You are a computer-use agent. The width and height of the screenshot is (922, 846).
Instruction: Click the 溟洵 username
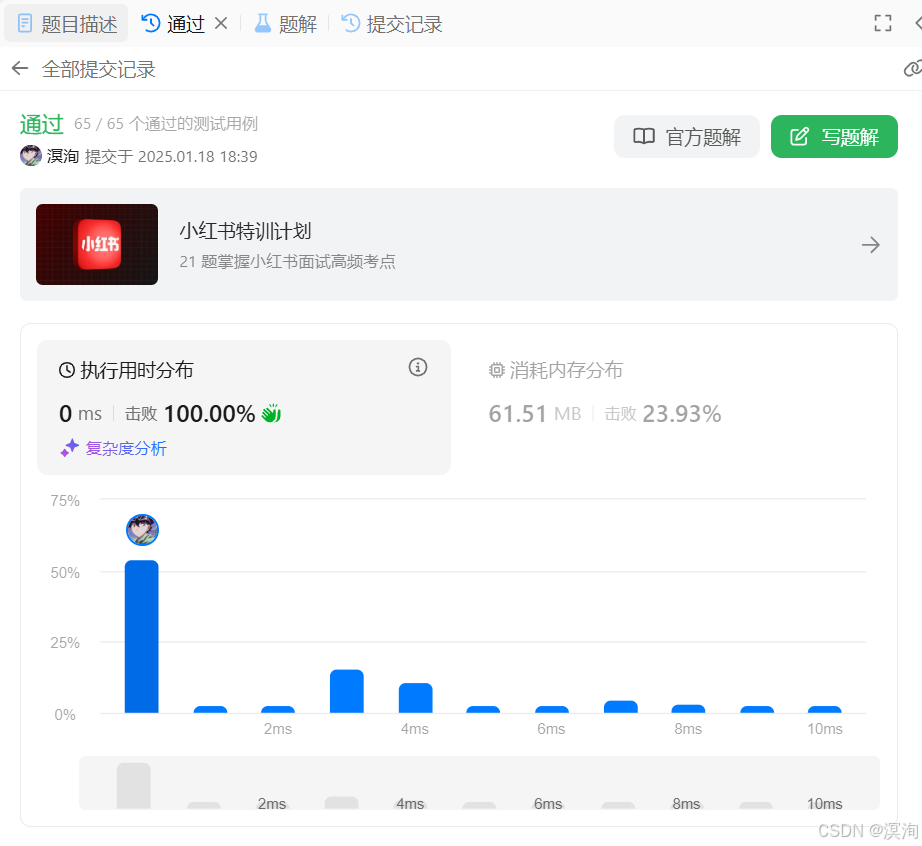tap(63, 156)
